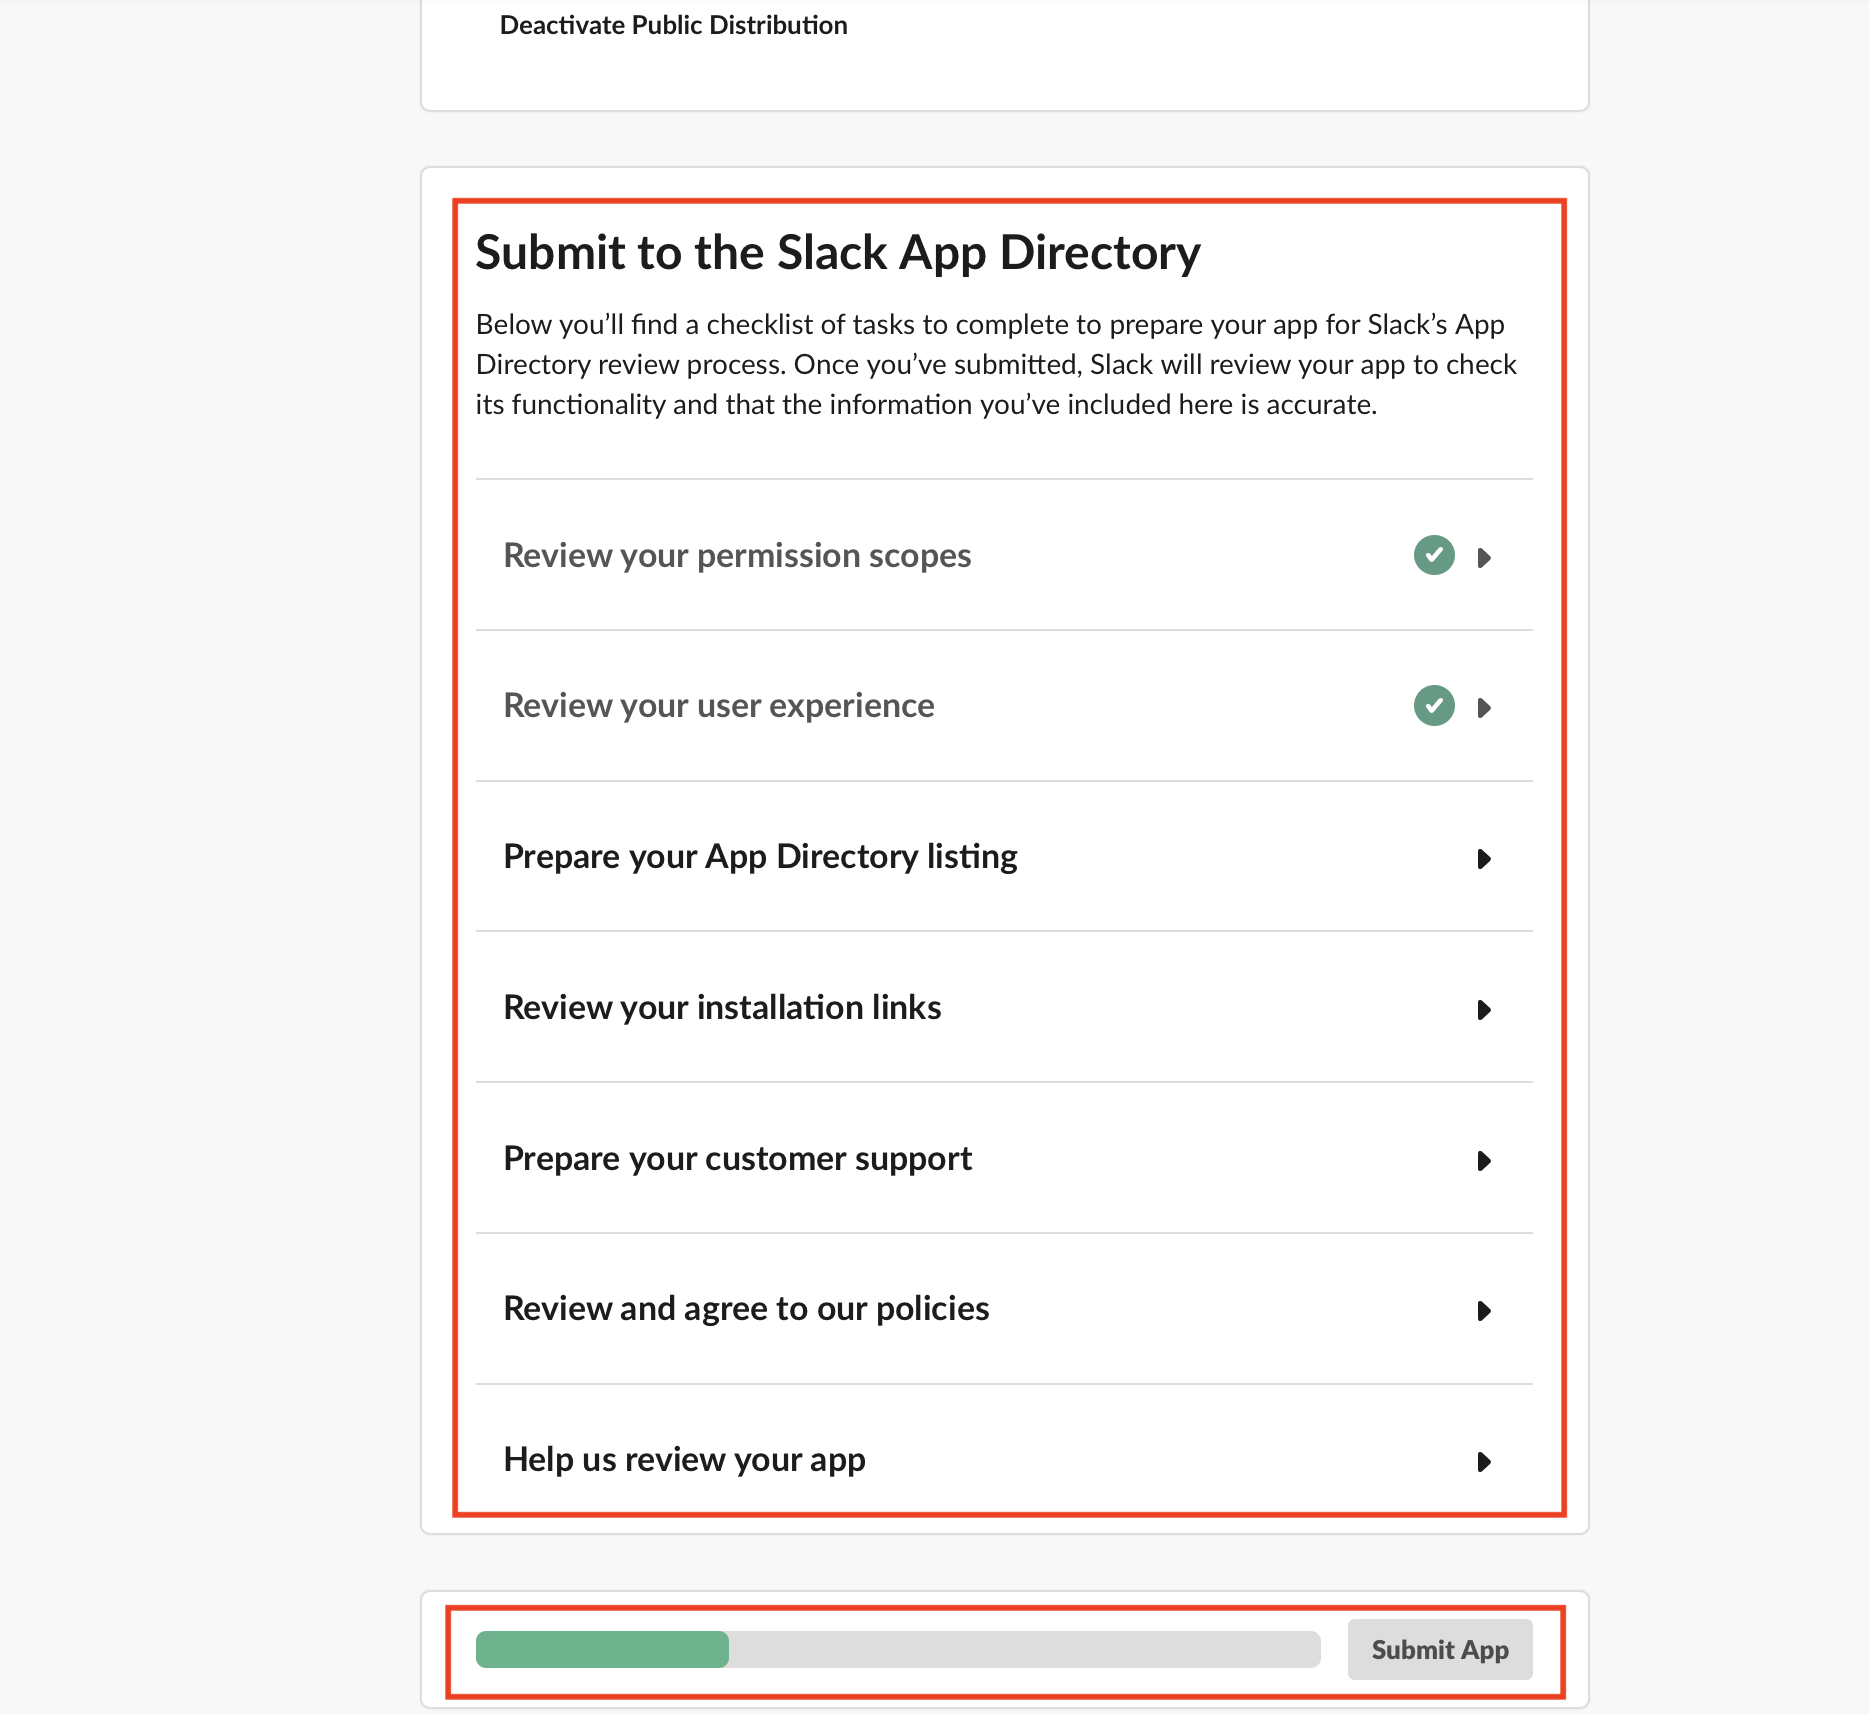This screenshot has height=1714, width=1869.
Task: Click the Submit to the Slack App Directory heading
Action: [x=838, y=252]
